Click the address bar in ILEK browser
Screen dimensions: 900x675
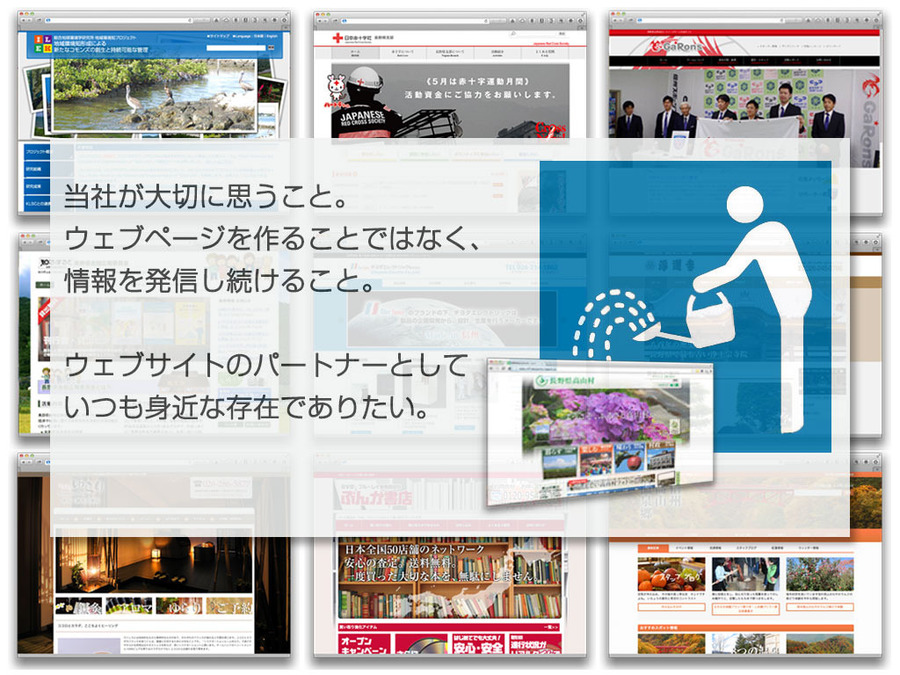pyautogui.click(x=150, y=20)
